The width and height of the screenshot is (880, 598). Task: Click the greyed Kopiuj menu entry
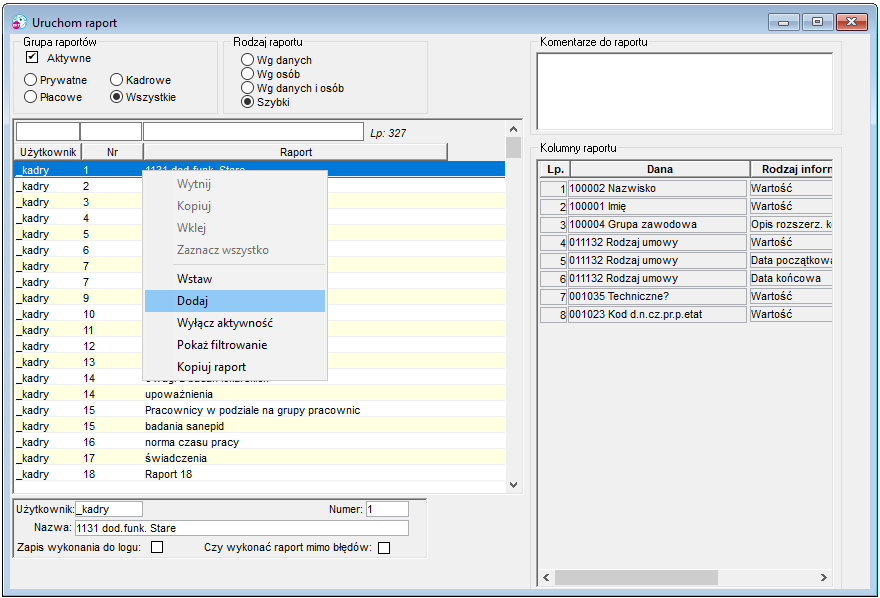point(235,206)
